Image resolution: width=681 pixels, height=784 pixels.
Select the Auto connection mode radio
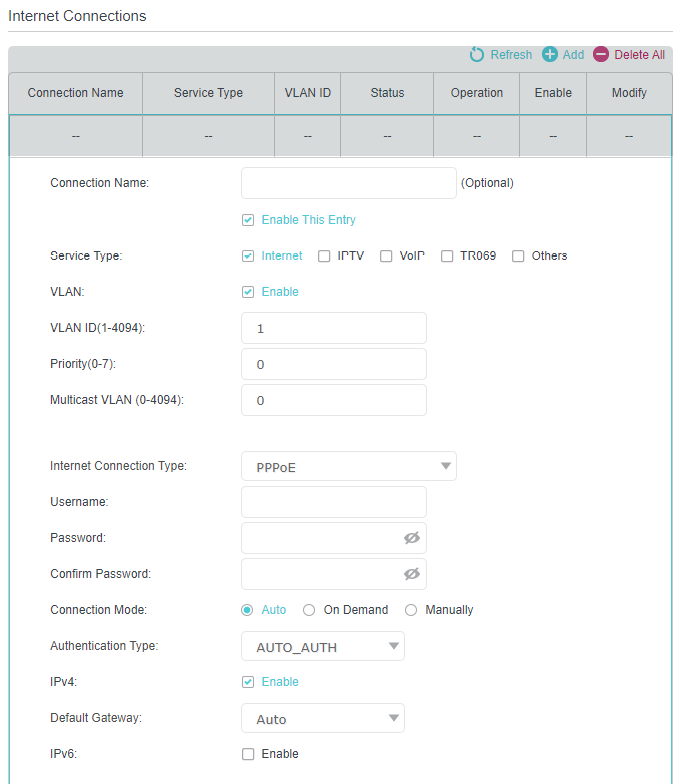pyautogui.click(x=247, y=610)
